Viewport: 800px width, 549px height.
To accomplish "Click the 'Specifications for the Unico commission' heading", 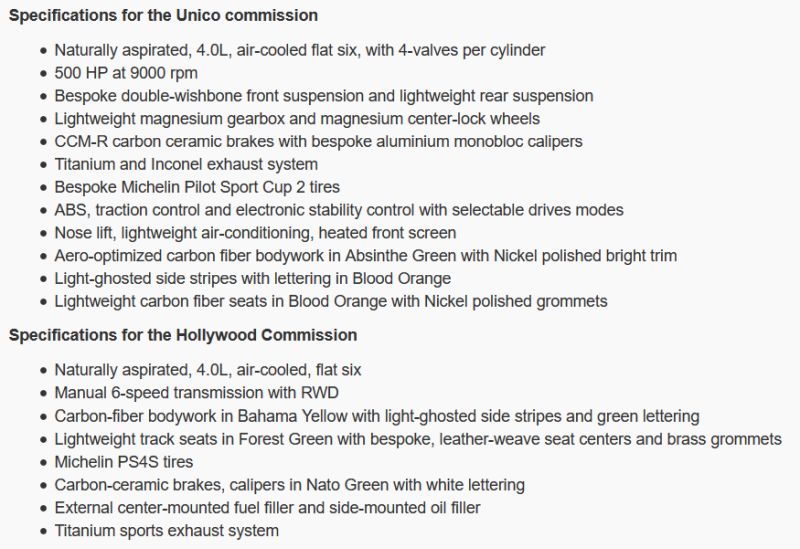I will (x=163, y=16).
